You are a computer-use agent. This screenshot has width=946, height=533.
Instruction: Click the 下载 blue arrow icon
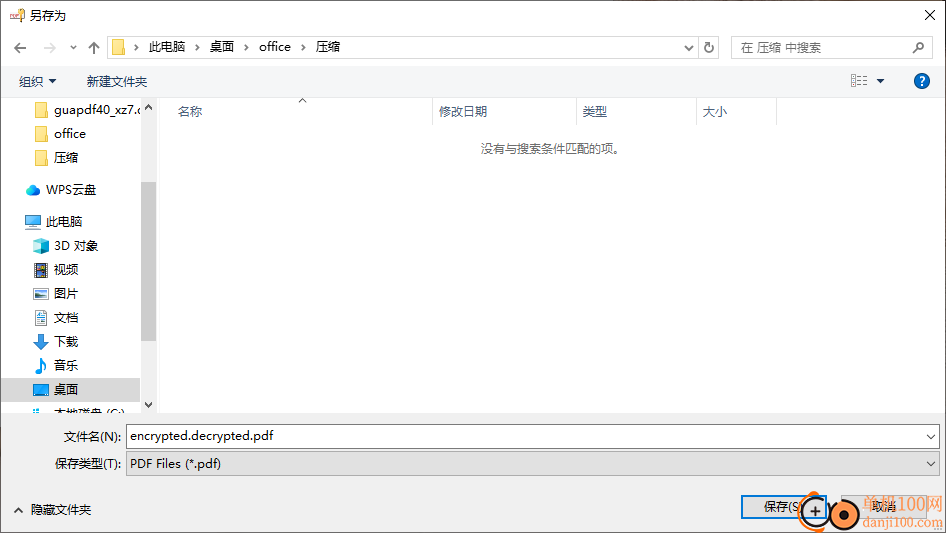pos(40,342)
